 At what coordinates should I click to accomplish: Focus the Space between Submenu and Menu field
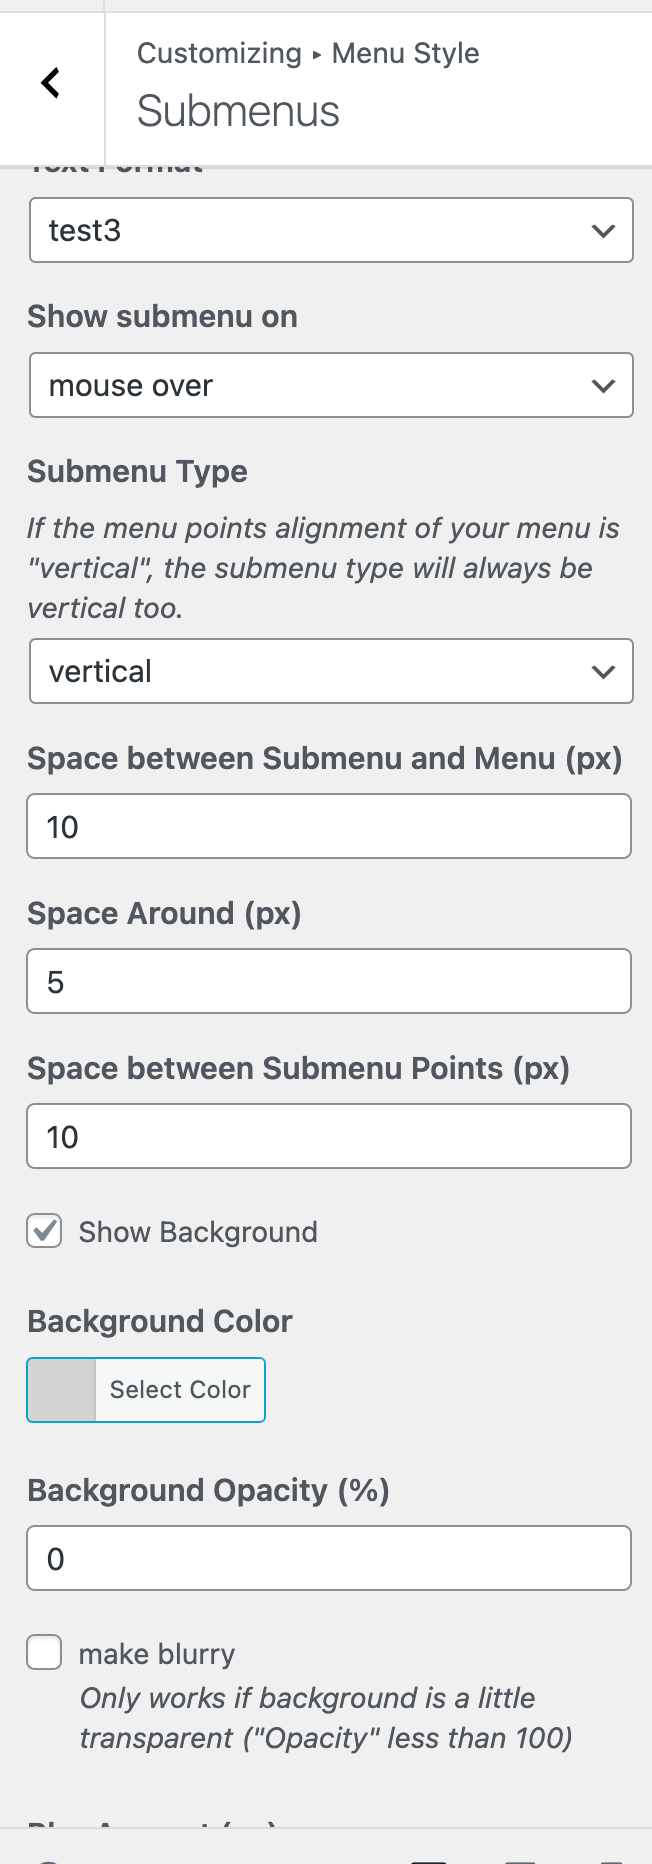329,827
